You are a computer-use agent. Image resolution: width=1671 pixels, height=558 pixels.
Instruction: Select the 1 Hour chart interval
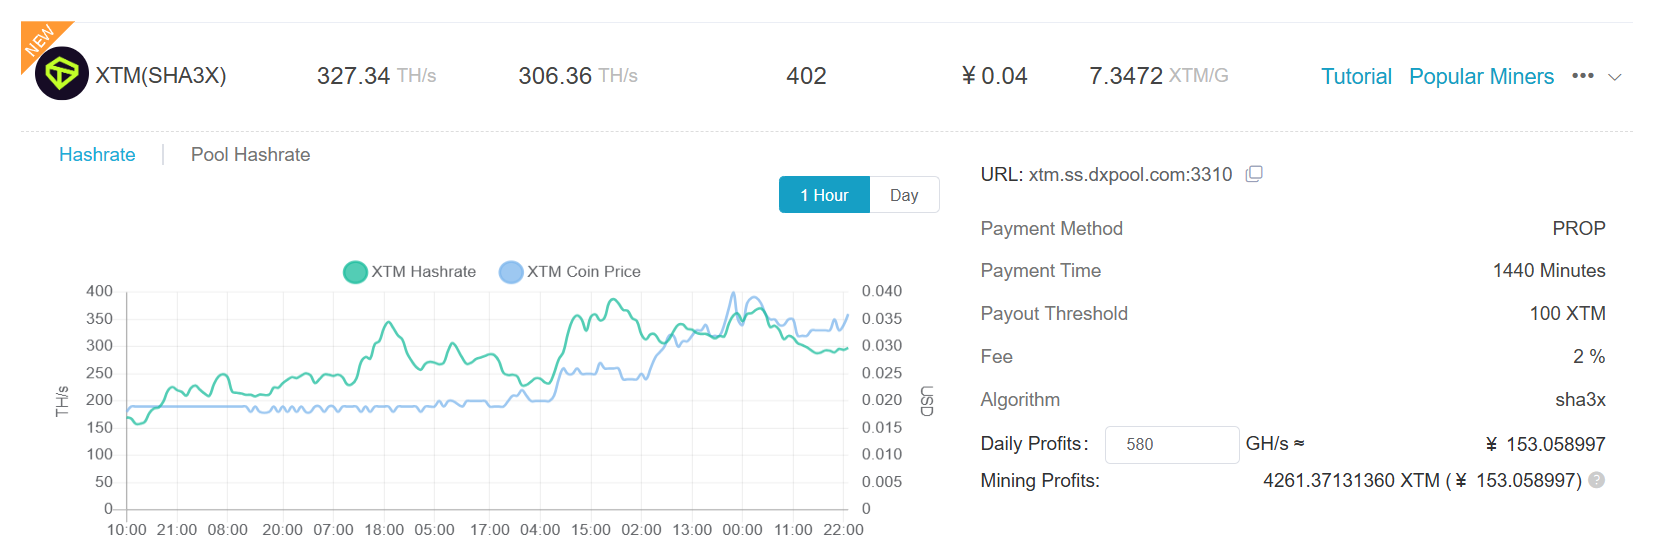click(x=824, y=195)
